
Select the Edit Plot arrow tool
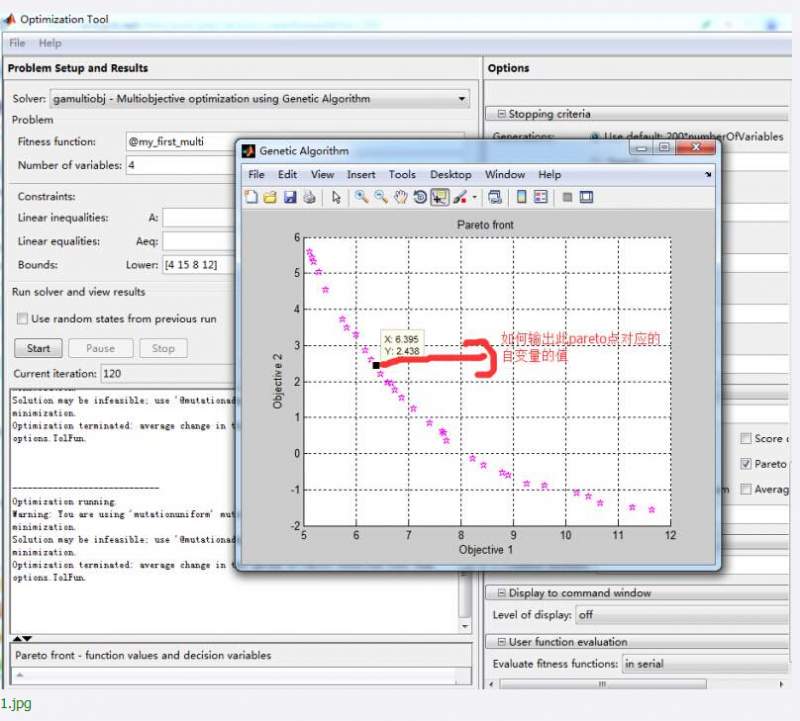(336, 197)
